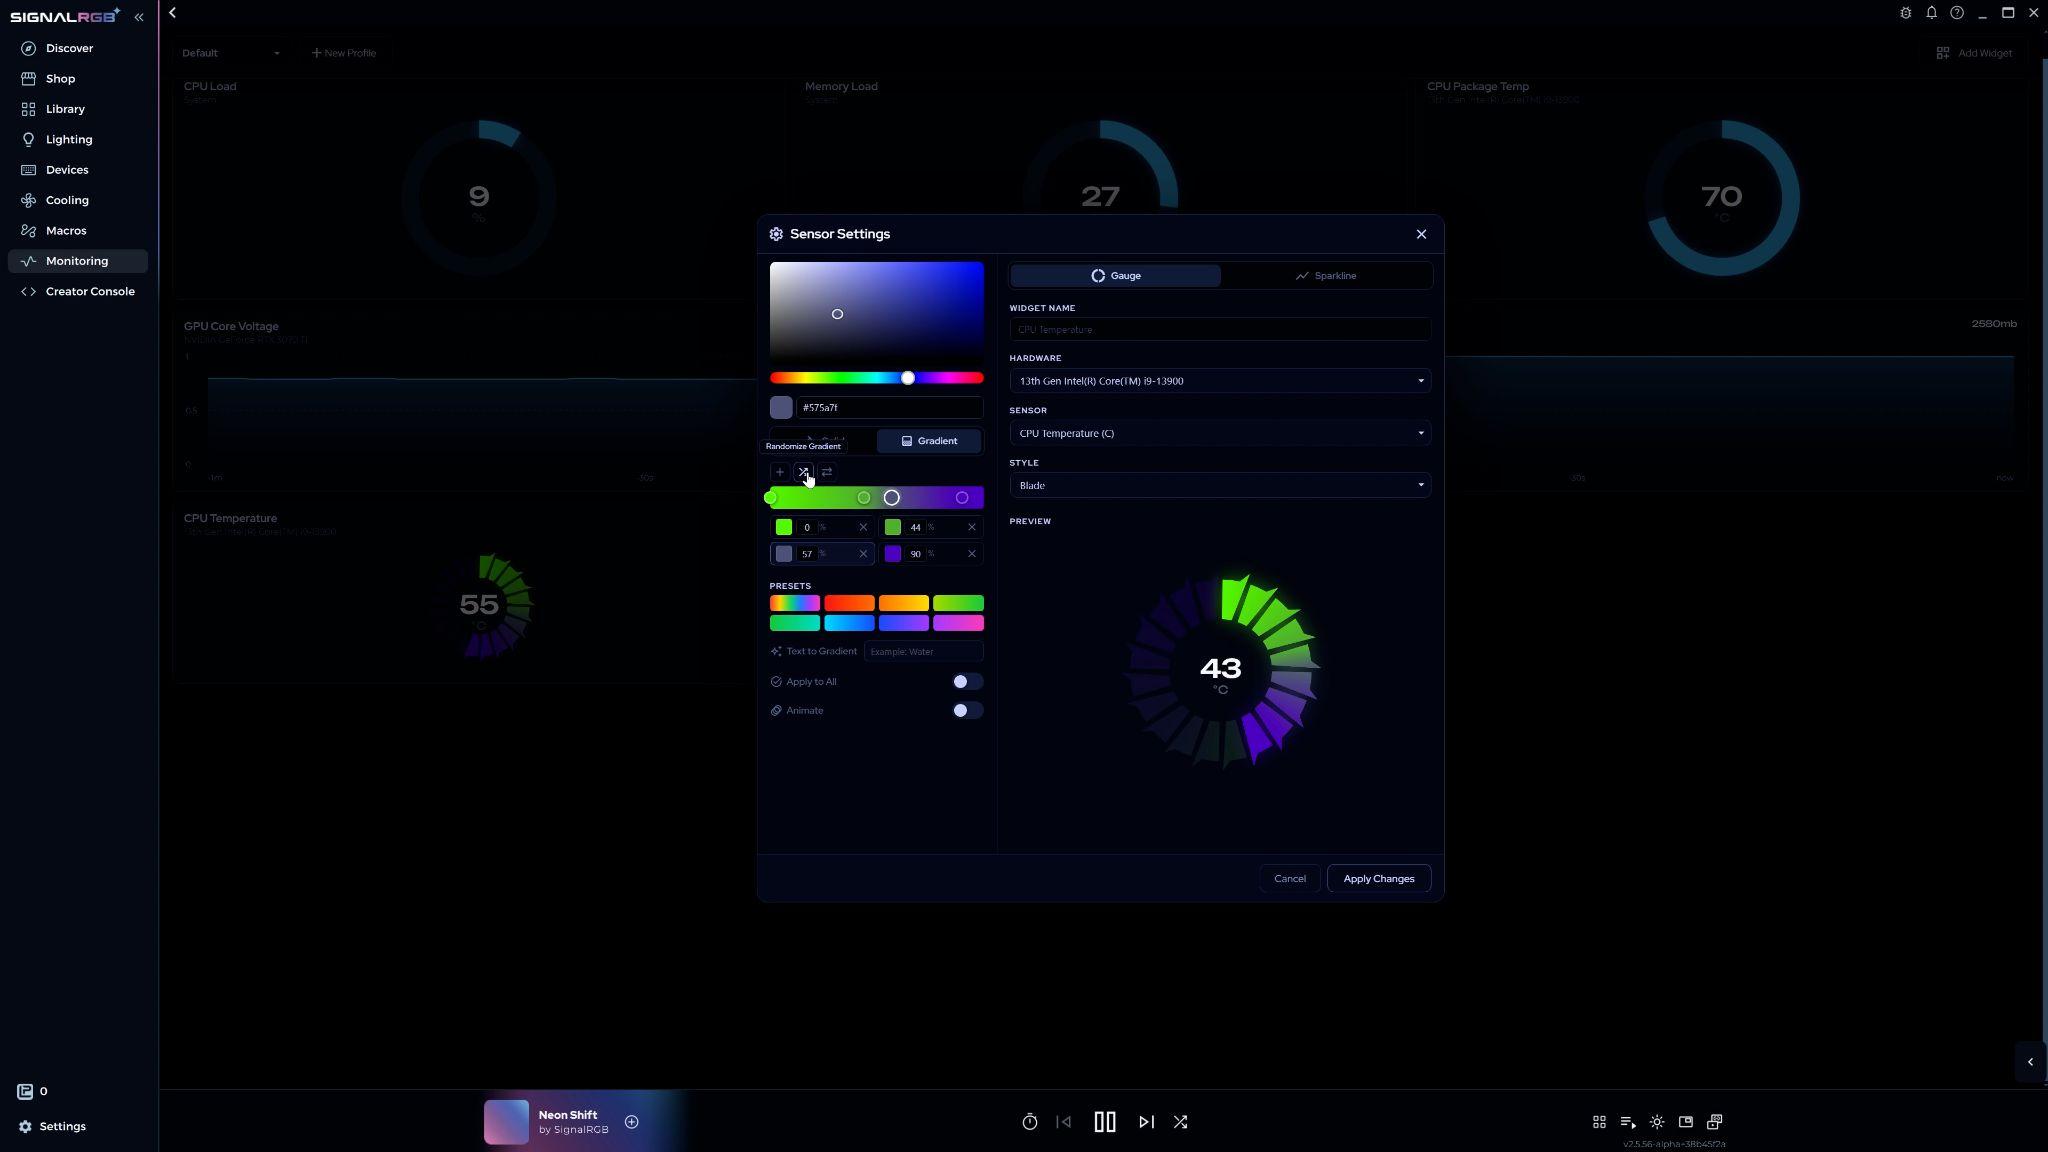The image size is (2048, 1152).
Task: Click Apply Changes
Action: pyautogui.click(x=1379, y=879)
